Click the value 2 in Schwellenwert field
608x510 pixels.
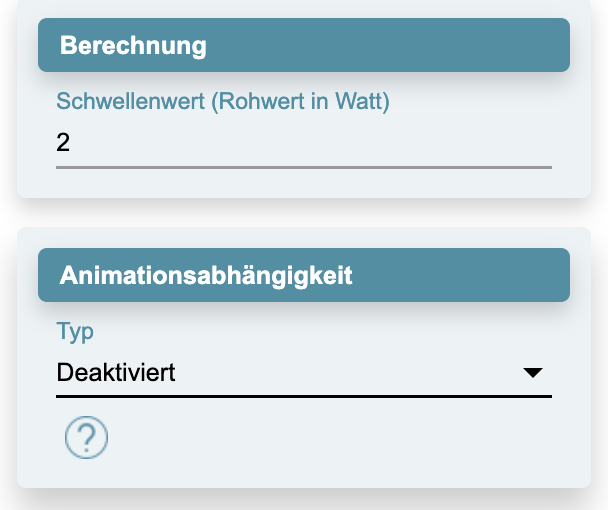pyautogui.click(x=63, y=143)
